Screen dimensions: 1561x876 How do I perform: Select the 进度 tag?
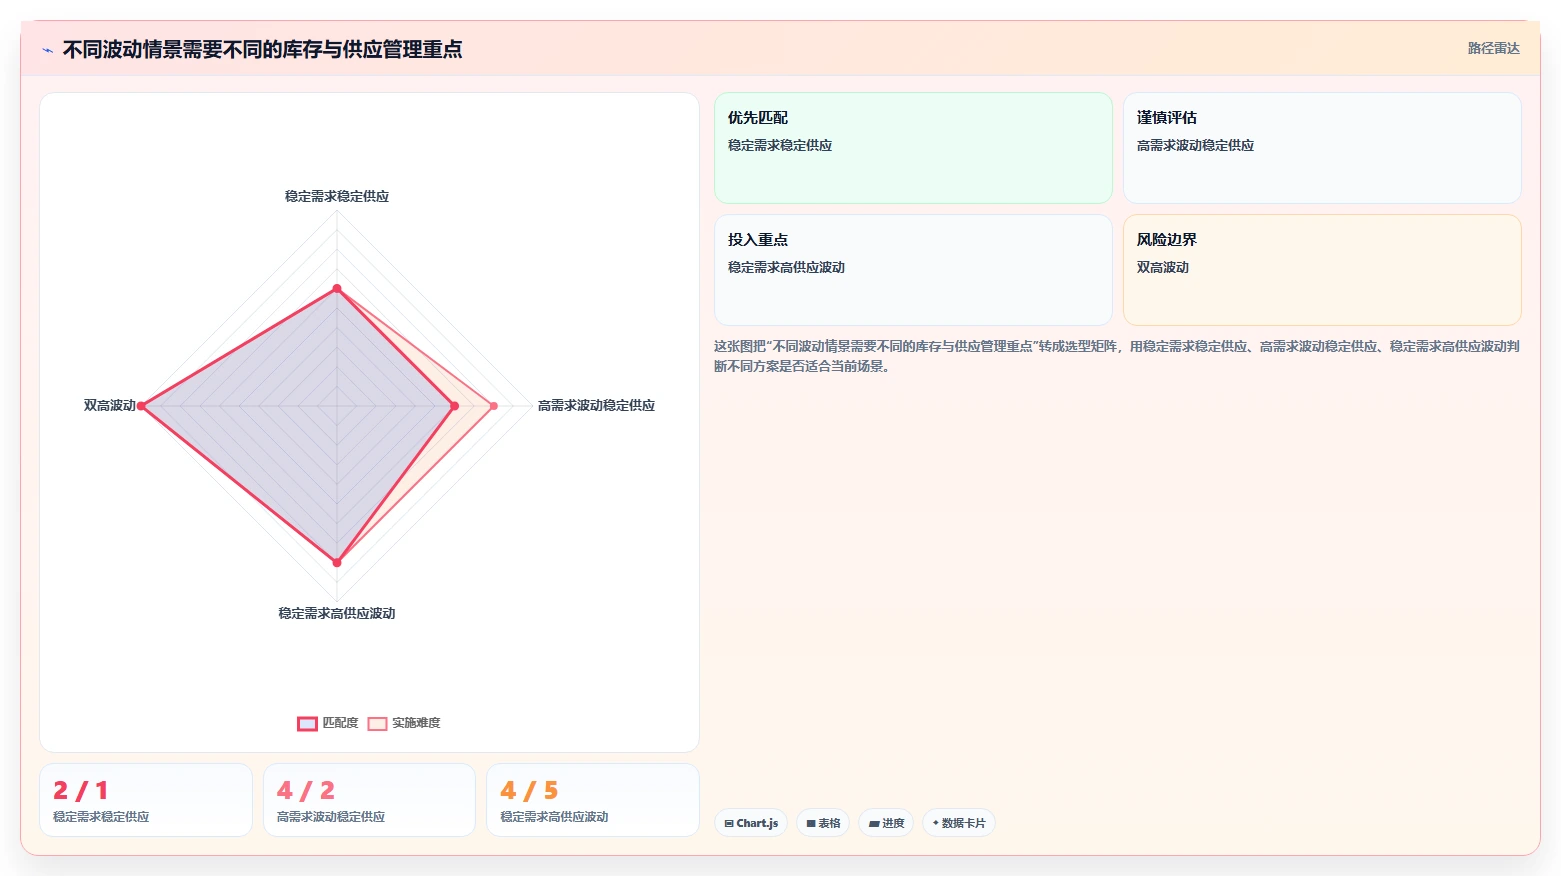click(x=886, y=823)
